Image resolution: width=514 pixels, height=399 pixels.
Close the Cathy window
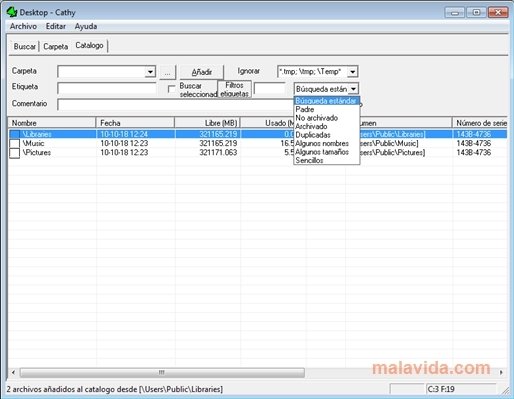[x=498, y=13]
